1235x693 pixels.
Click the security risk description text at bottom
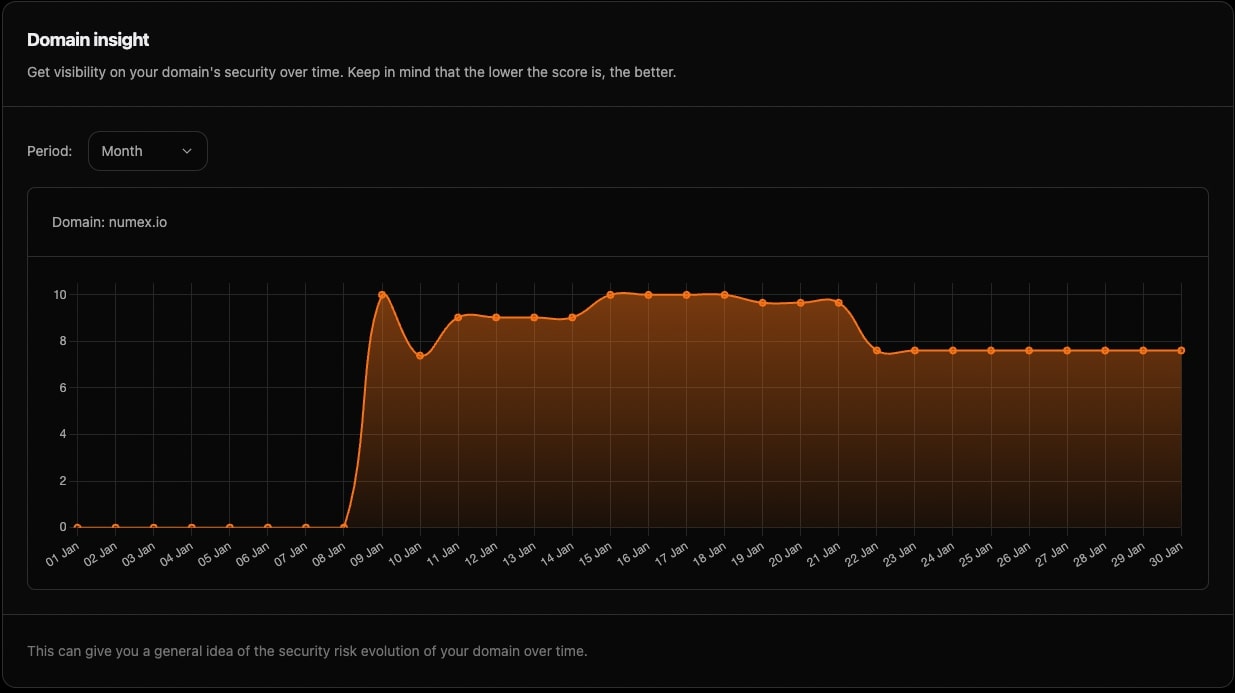point(308,650)
